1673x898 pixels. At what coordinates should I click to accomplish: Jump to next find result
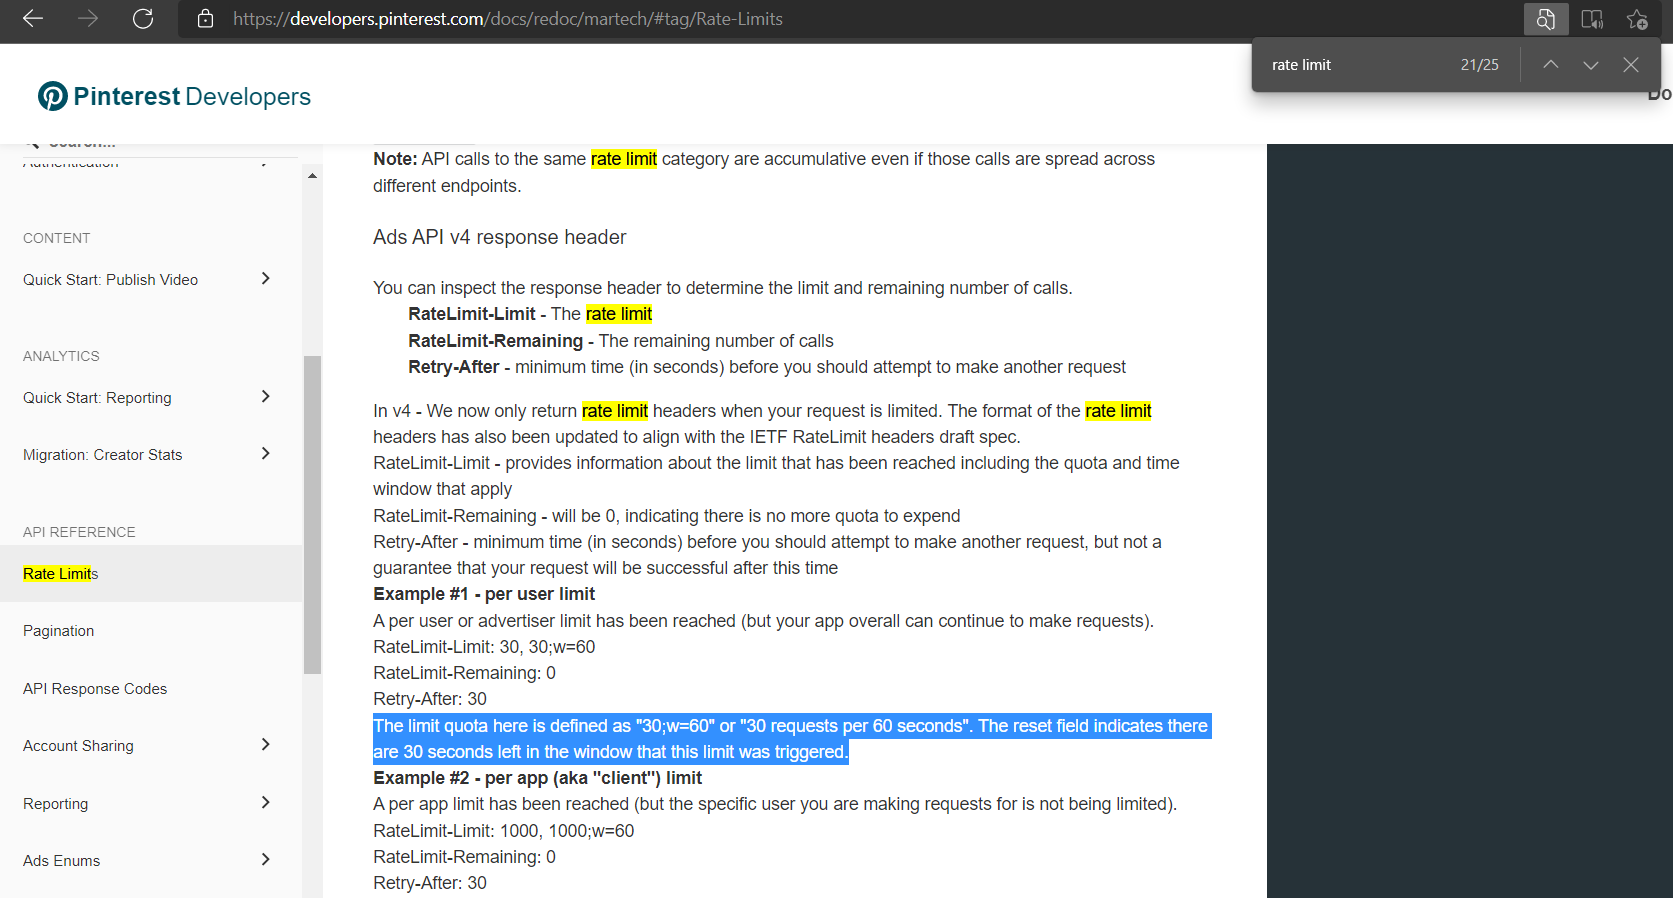click(x=1591, y=65)
